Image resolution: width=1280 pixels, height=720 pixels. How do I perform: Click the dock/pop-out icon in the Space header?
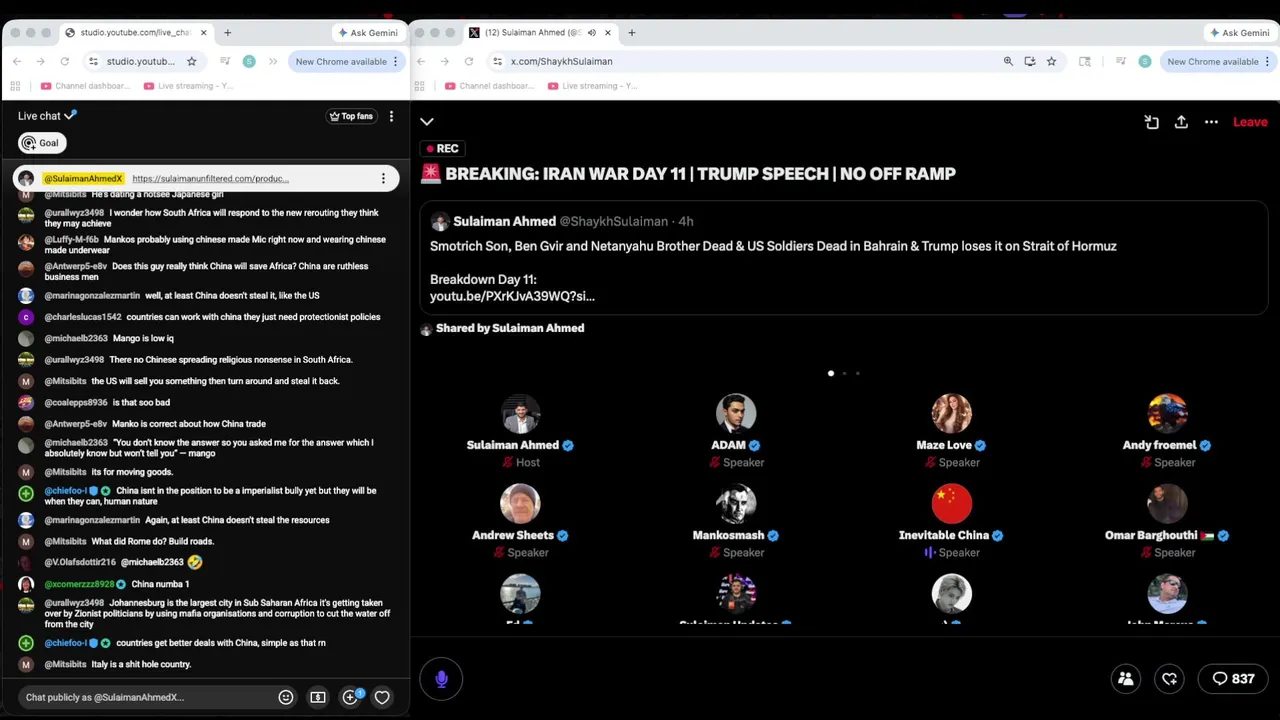coord(1151,122)
